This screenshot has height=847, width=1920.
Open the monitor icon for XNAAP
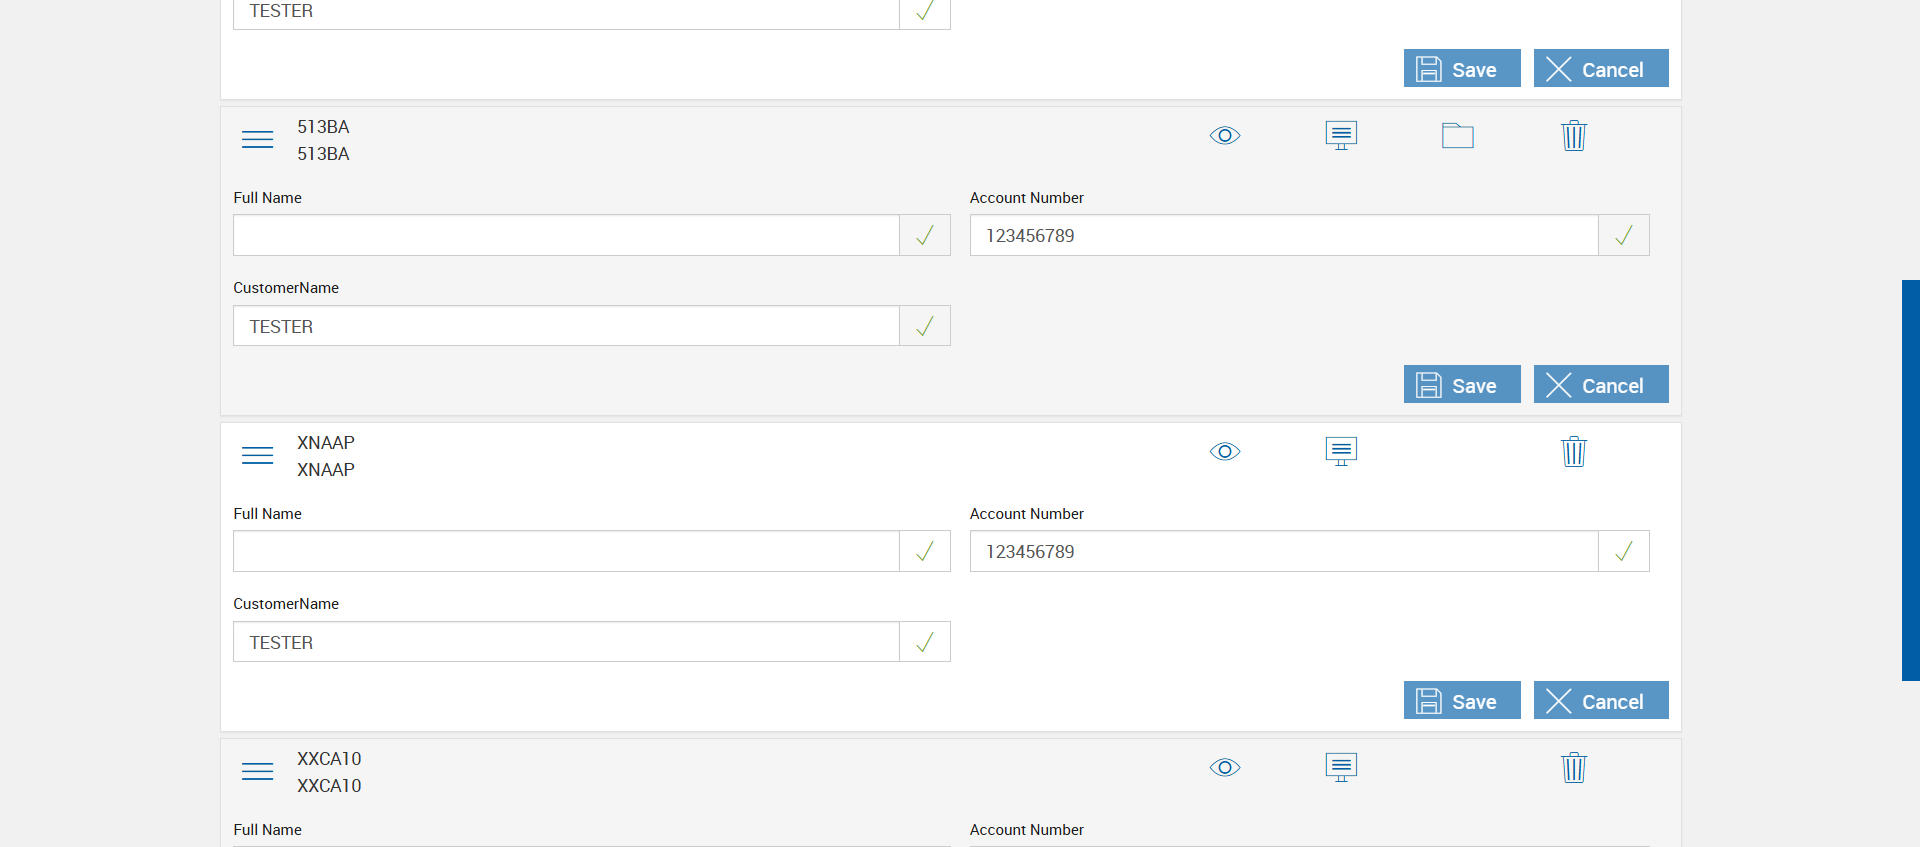click(x=1341, y=451)
